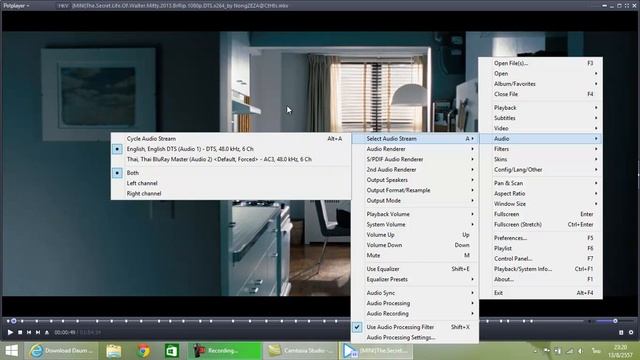Select Close File menu entry
The width and height of the screenshot is (640, 360).
[x=540, y=94]
